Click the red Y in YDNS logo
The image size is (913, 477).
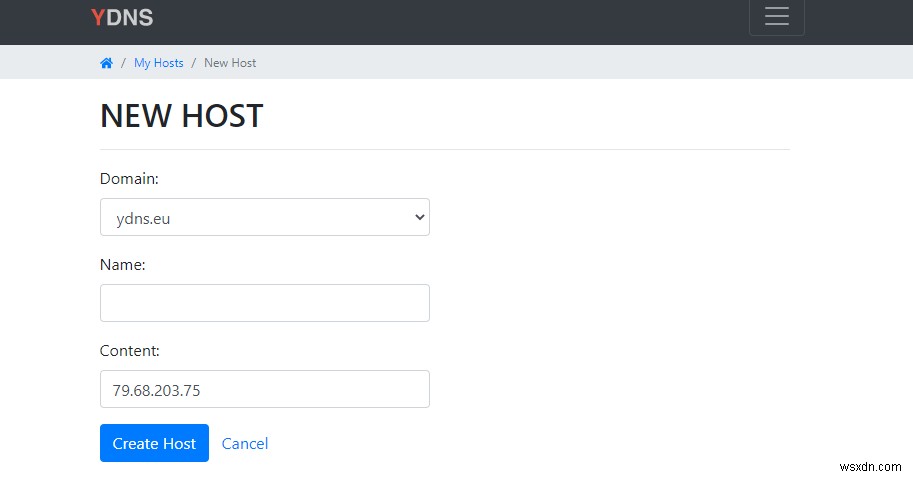[98, 17]
